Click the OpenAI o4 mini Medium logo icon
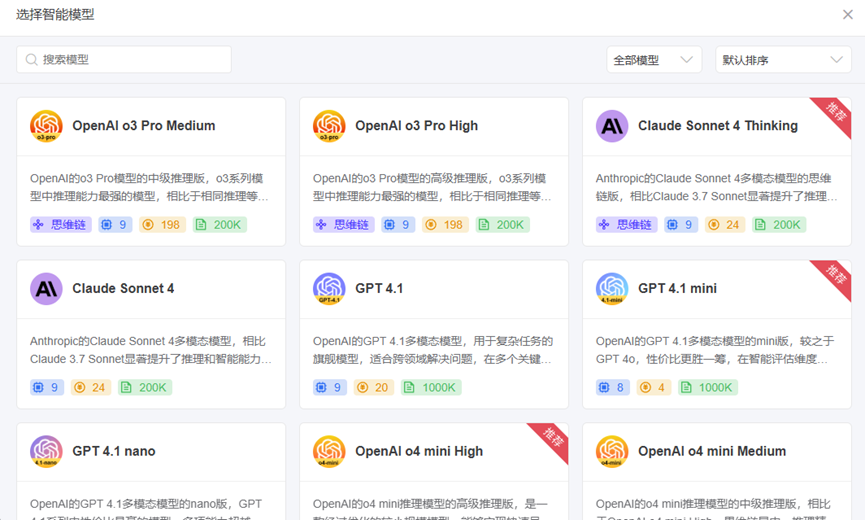The width and height of the screenshot is (865, 520). point(612,451)
